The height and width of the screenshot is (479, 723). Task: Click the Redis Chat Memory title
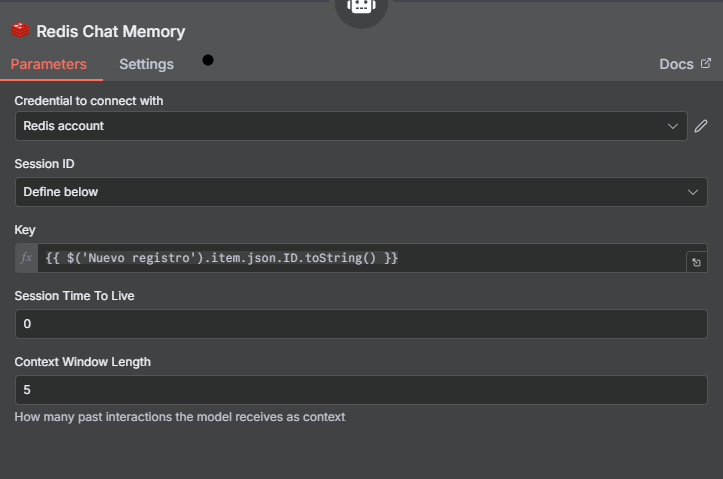click(111, 31)
